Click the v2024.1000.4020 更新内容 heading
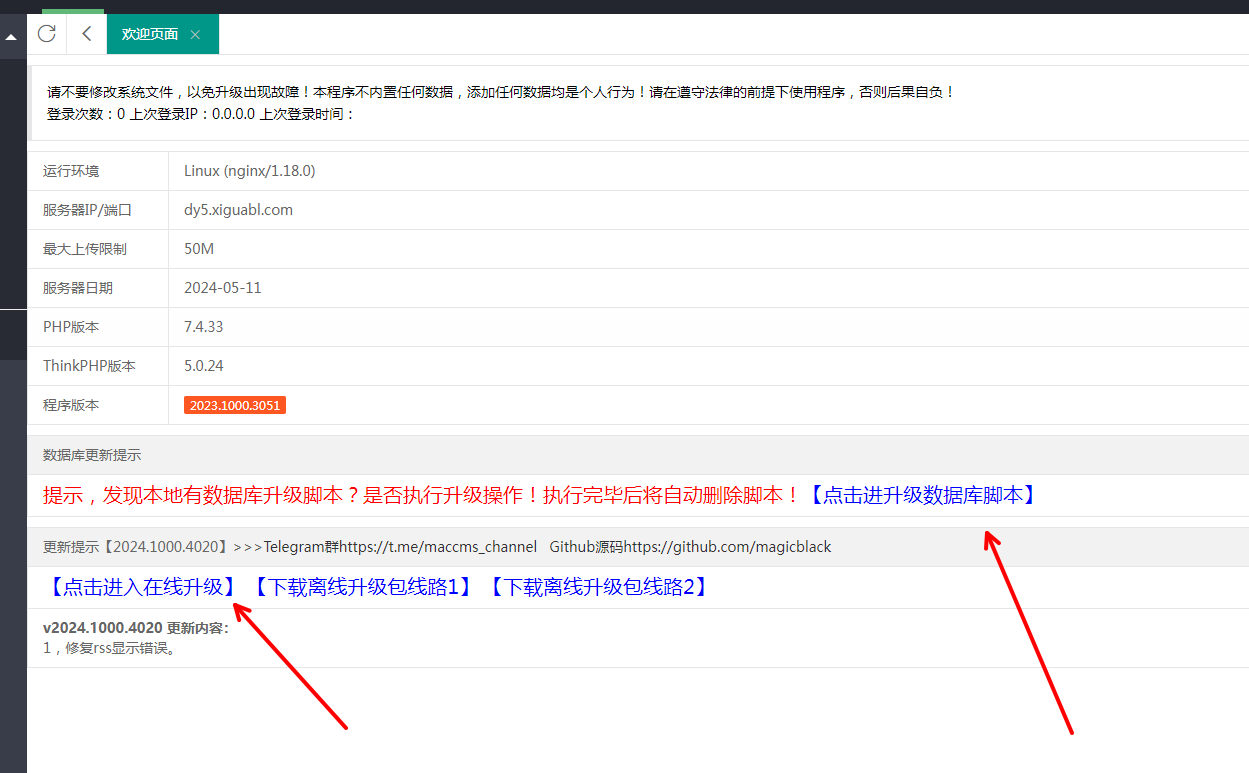 pyautogui.click(x=136, y=628)
